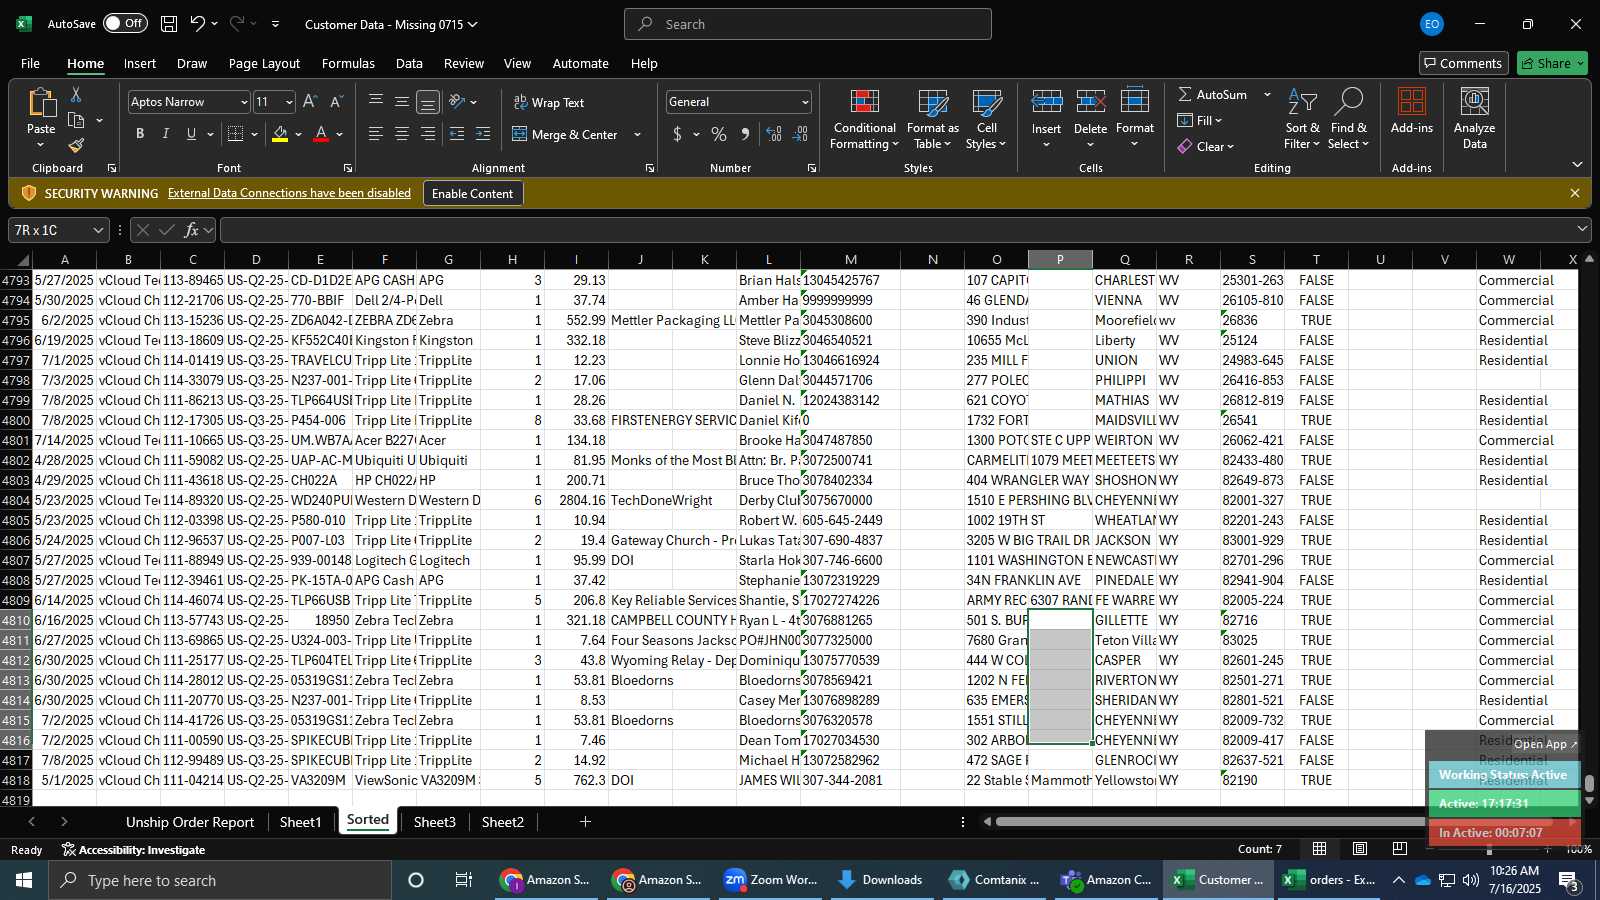Click Accessibility: Investigate in status bar
The width and height of the screenshot is (1600, 900).
tap(133, 850)
